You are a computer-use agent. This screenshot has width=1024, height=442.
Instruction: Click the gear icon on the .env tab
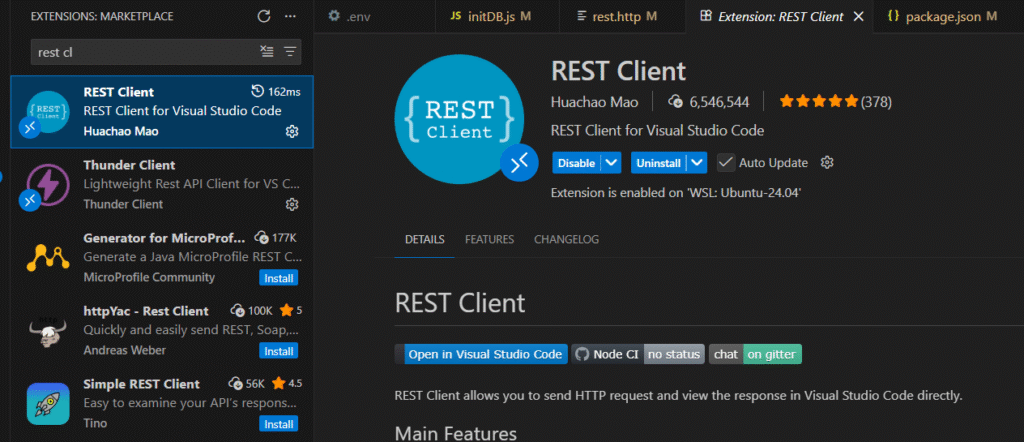click(334, 16)
